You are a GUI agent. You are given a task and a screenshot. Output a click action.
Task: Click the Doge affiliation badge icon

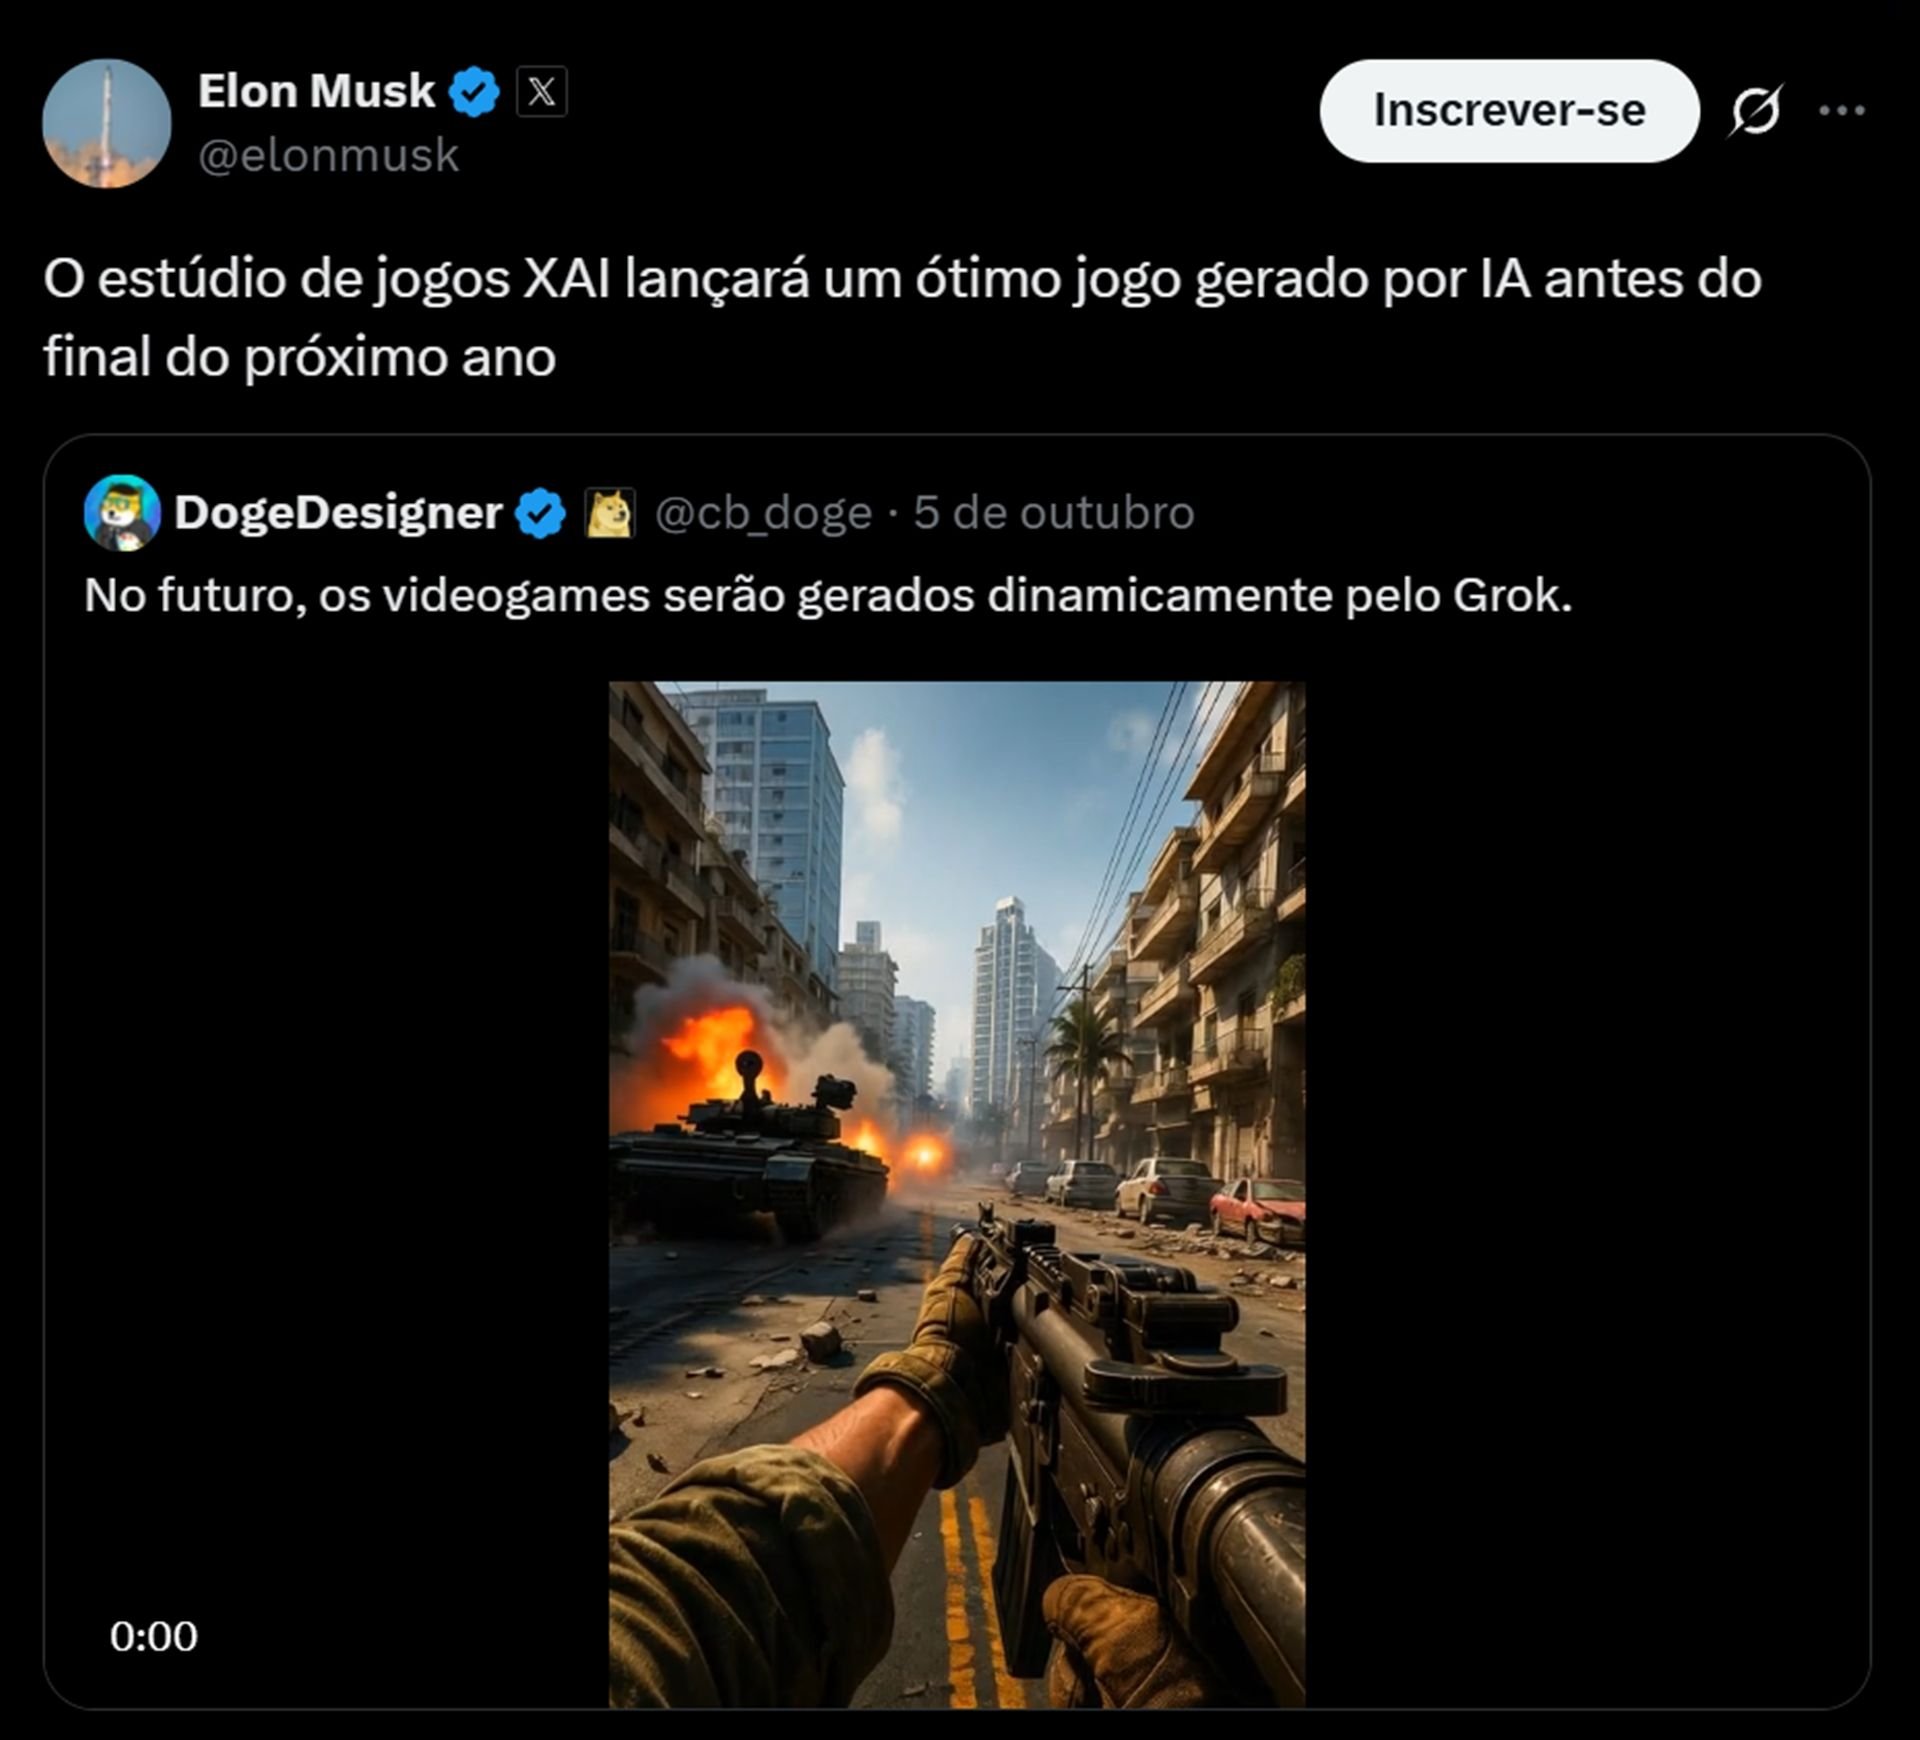coord(609,513)
